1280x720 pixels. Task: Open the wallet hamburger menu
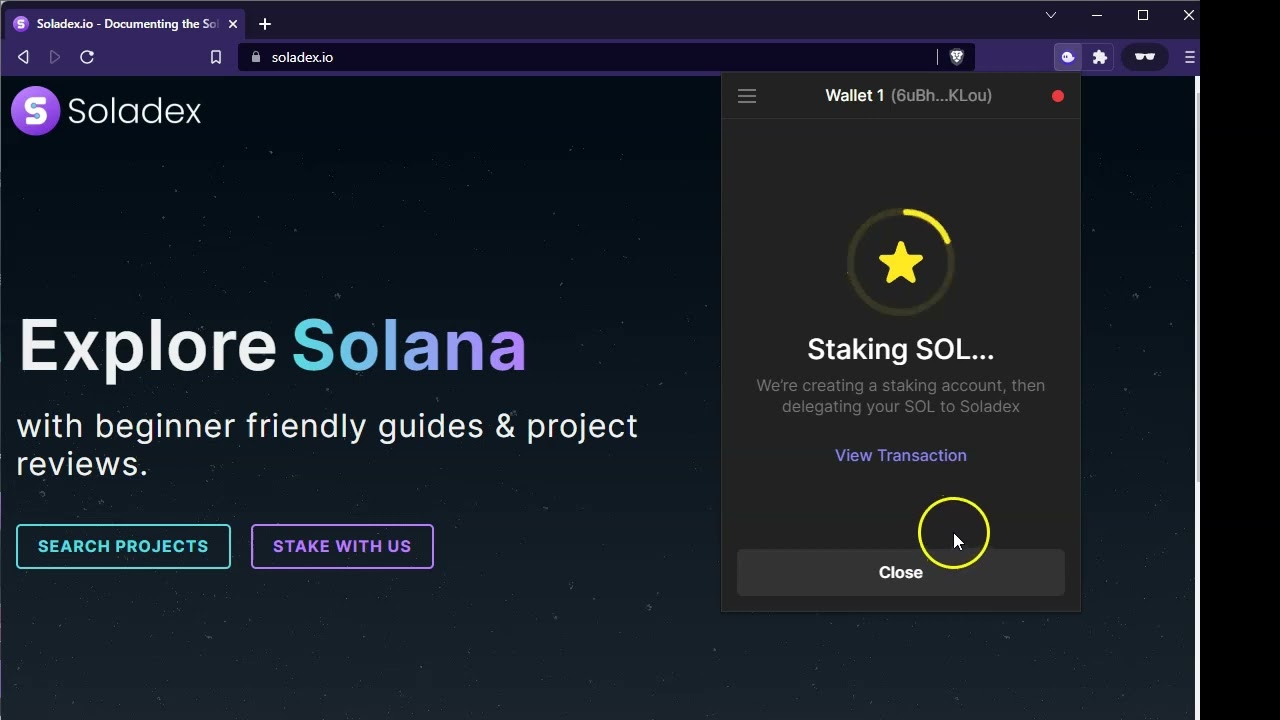point(747,96)
